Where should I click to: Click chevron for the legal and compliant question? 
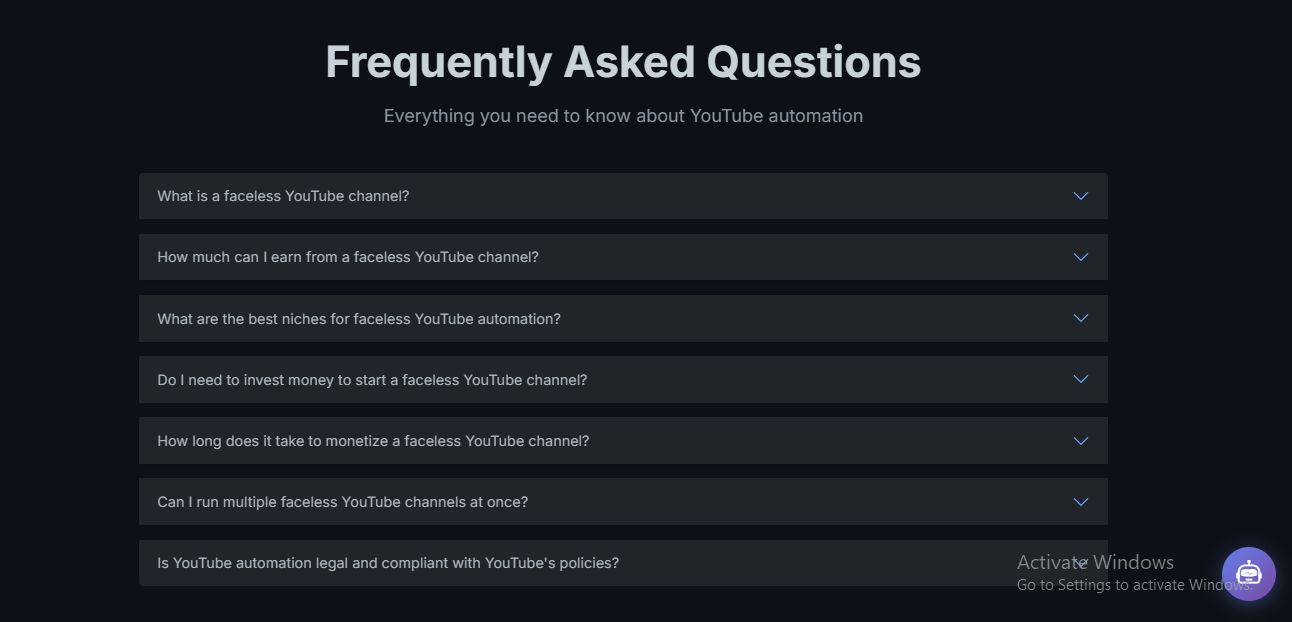pyautogui.click(x=1080, y=563)
